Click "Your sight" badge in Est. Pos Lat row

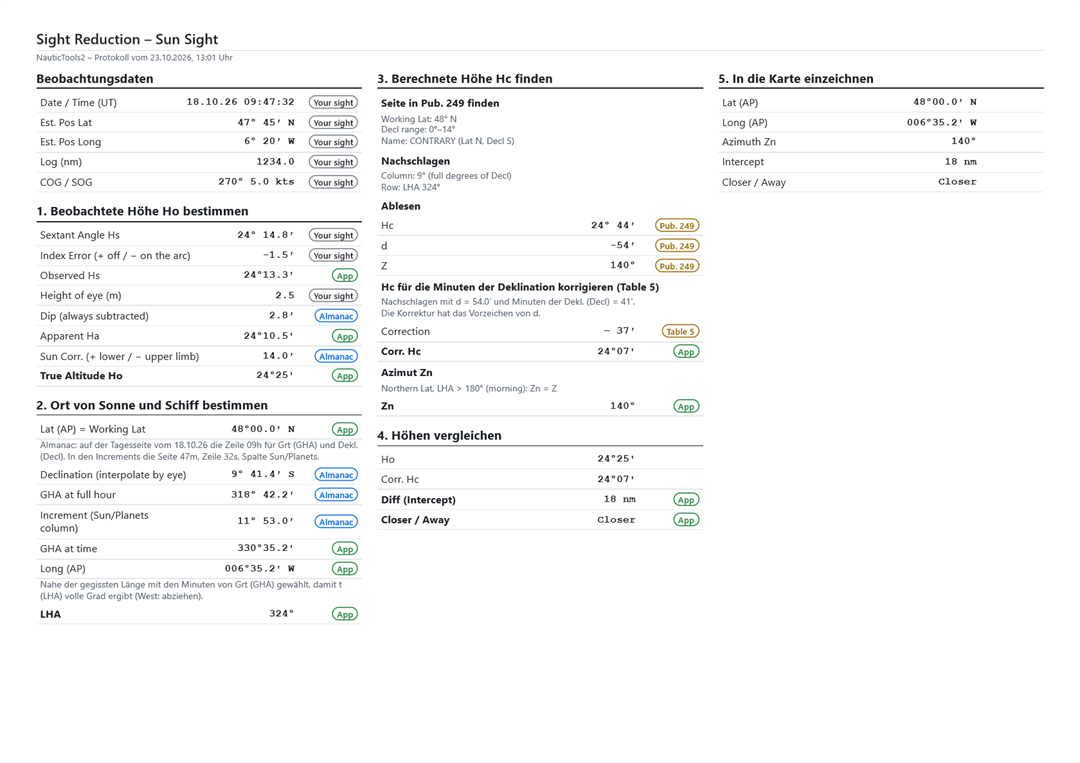[333, 123]
